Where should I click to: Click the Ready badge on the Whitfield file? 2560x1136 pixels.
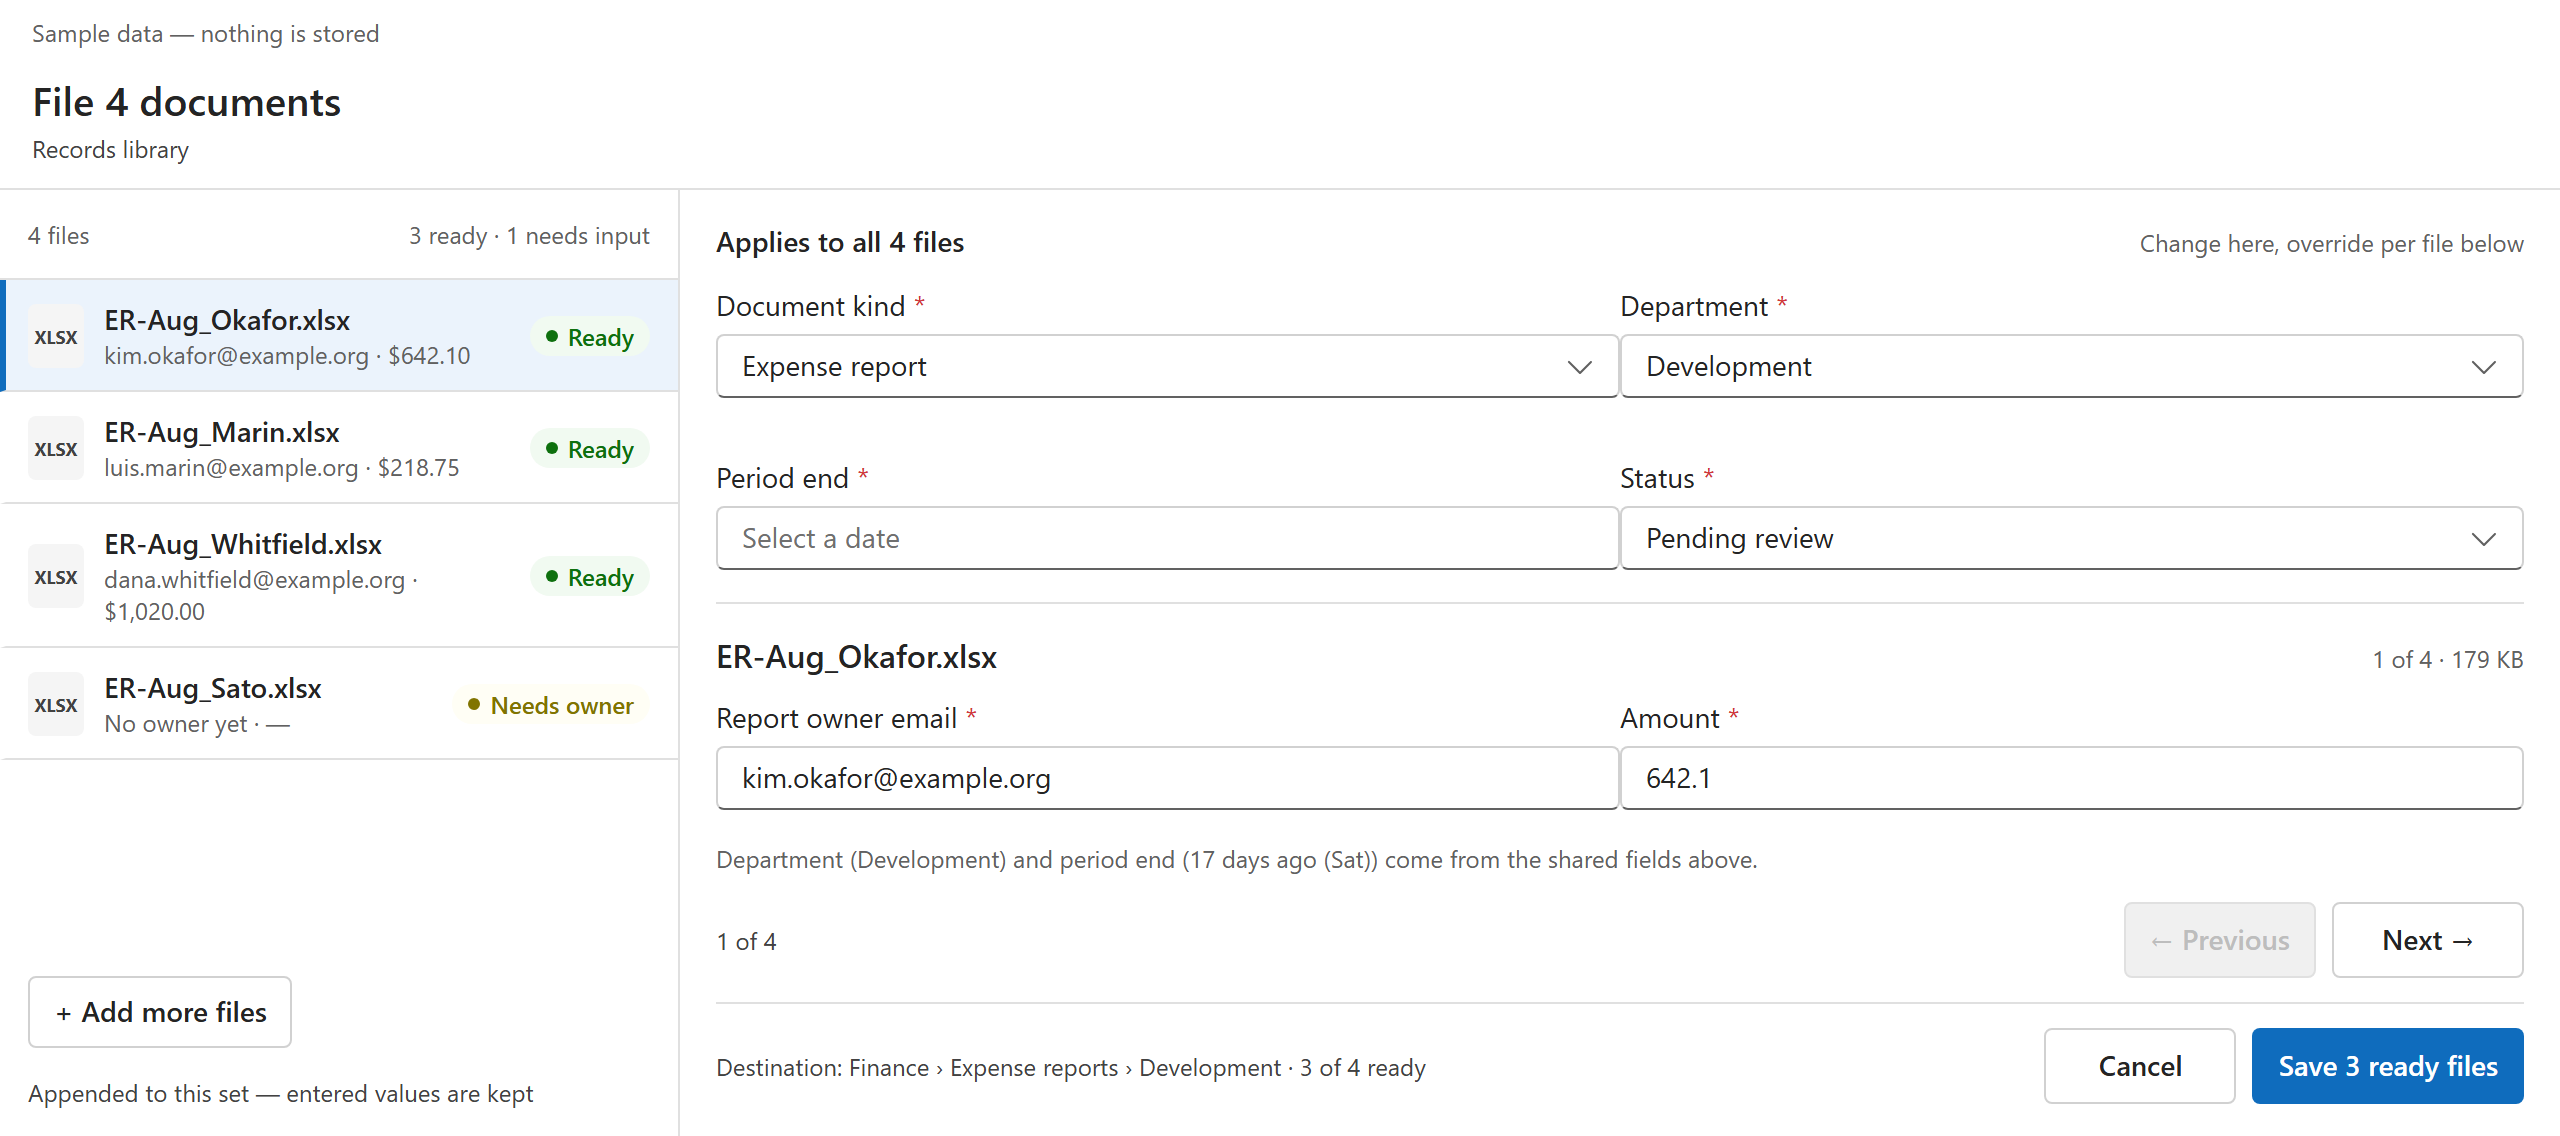(590, 577)
